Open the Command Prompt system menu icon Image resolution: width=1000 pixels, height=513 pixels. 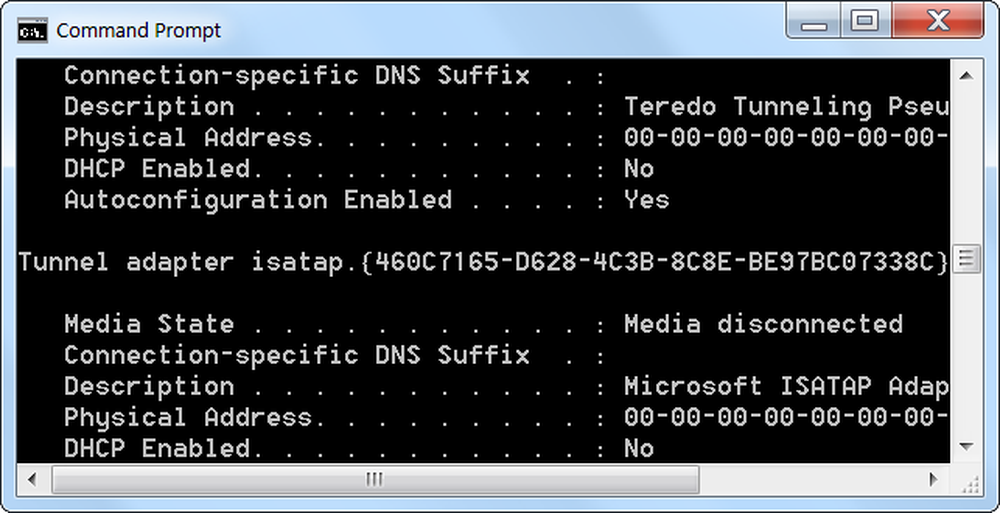pos(33,31)
